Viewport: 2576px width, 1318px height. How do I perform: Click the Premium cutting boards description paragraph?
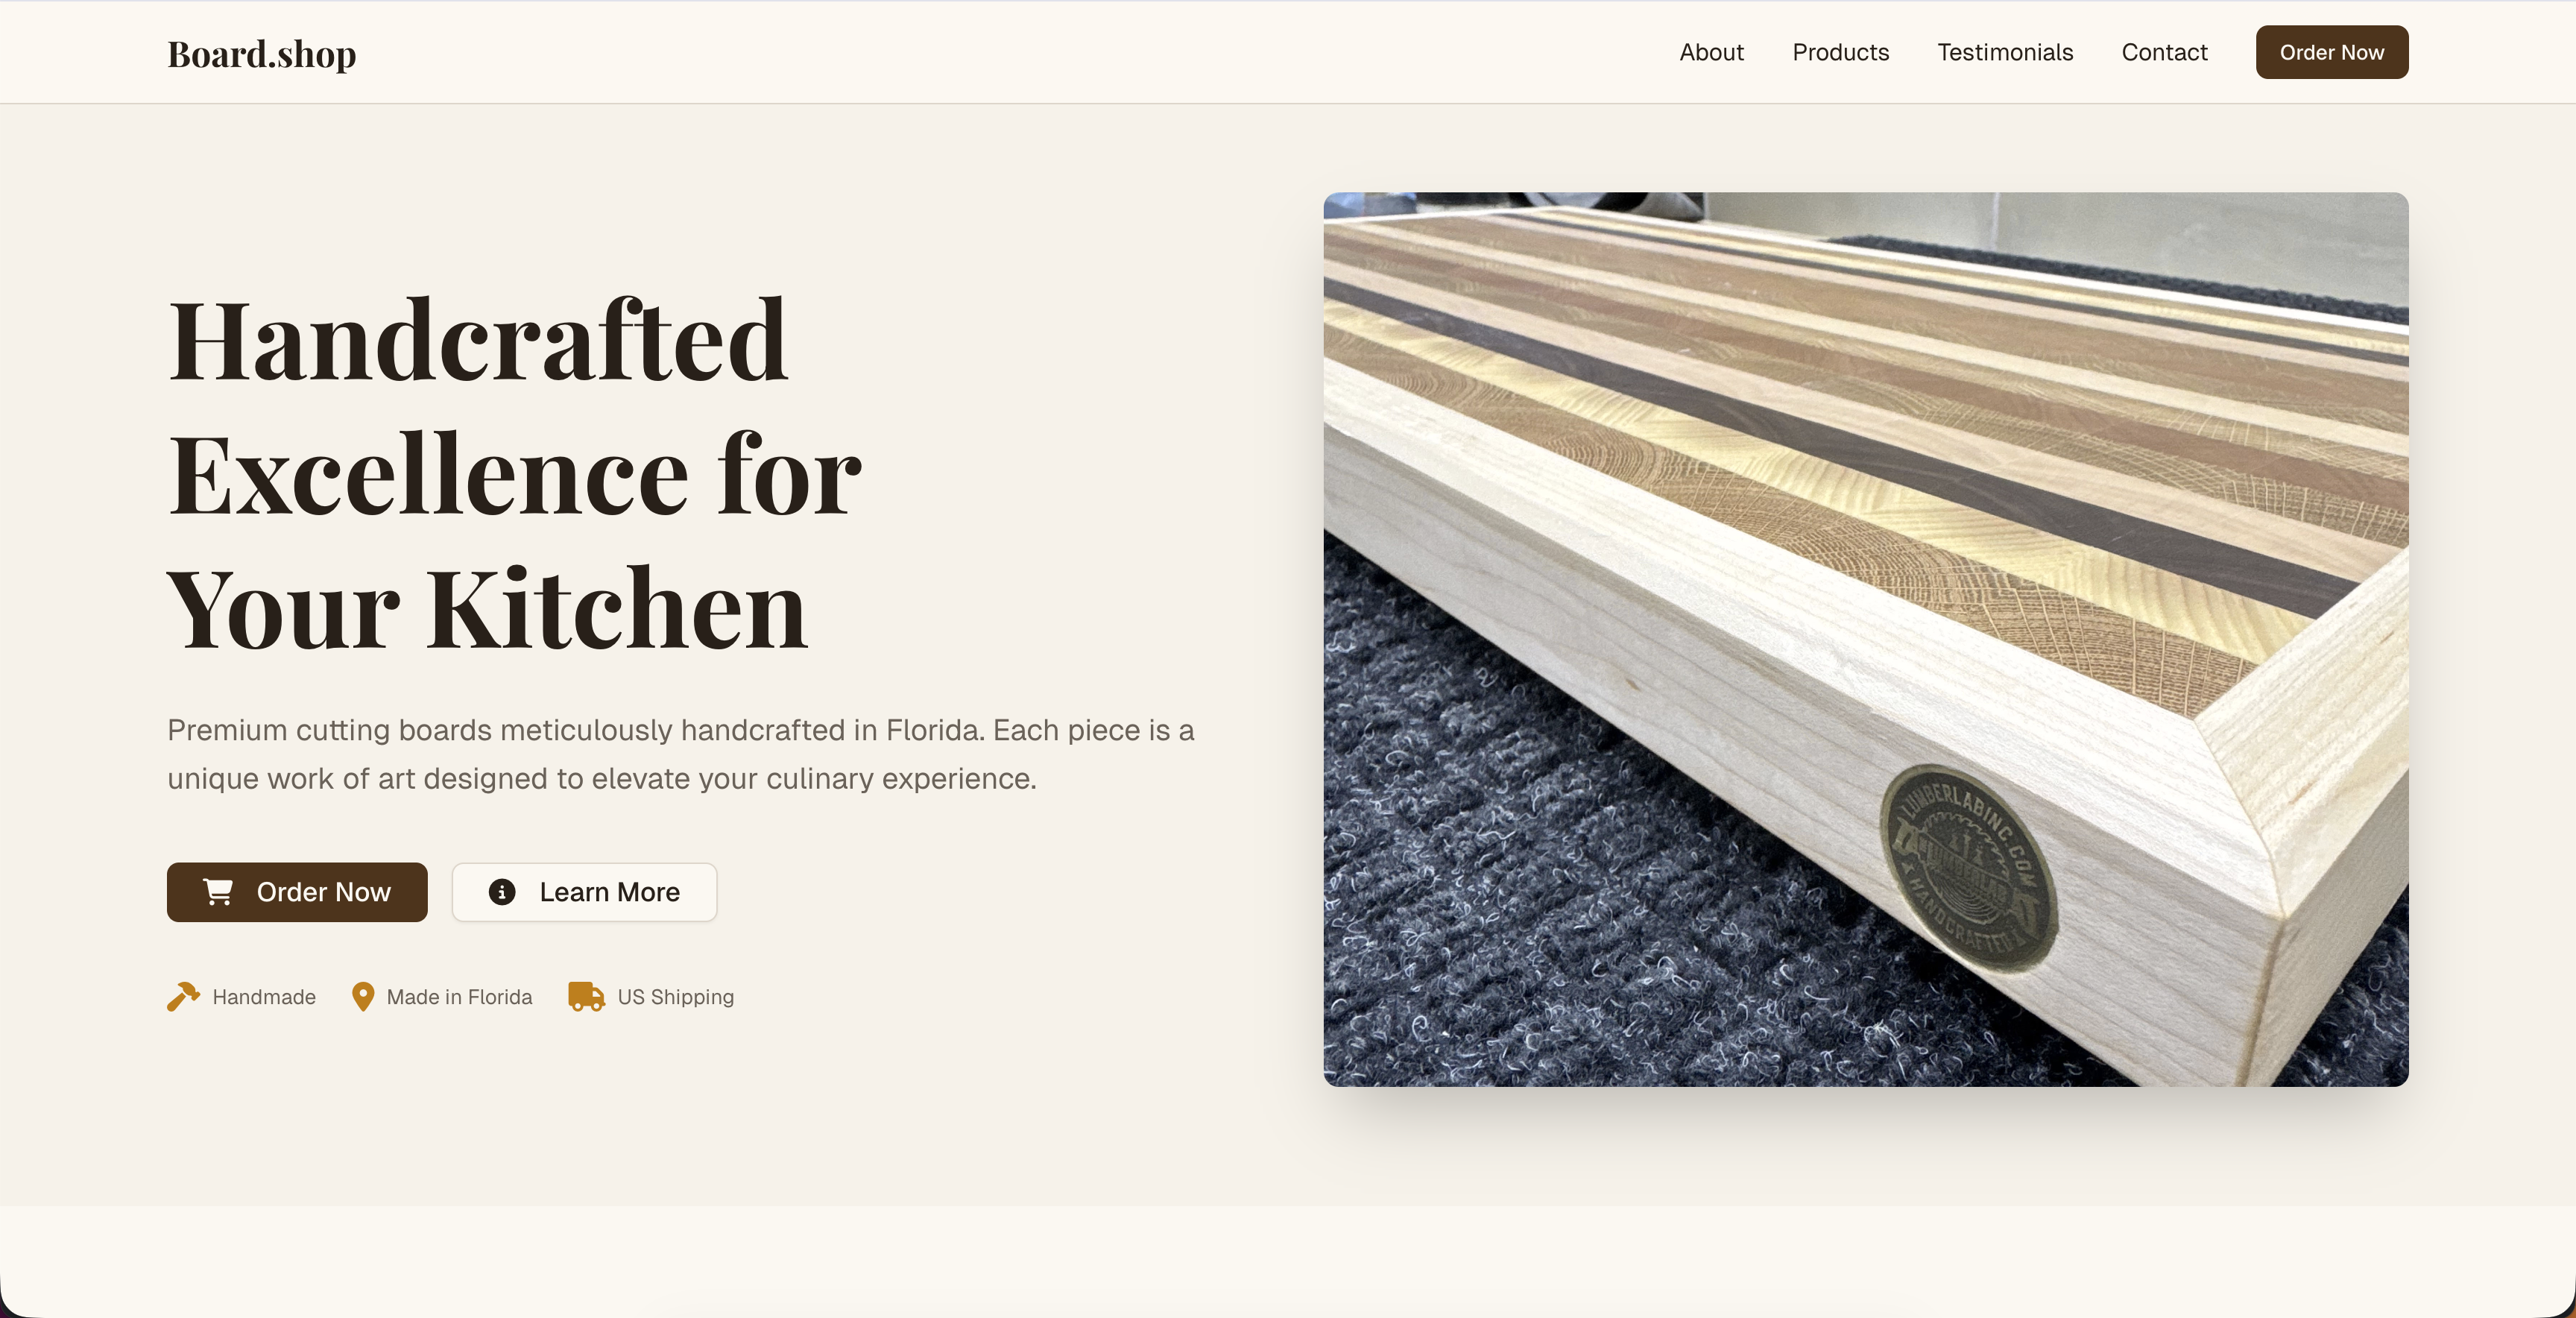(680, 754)
